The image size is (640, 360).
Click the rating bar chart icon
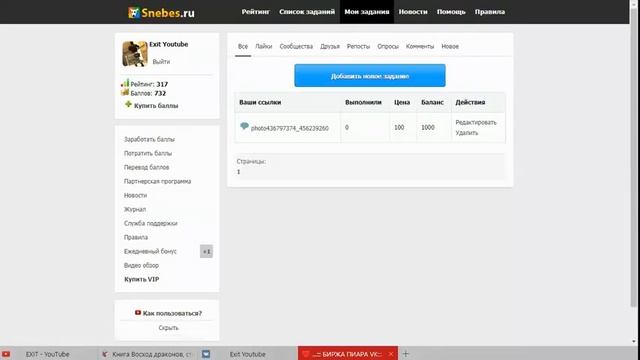click(125, 83)
